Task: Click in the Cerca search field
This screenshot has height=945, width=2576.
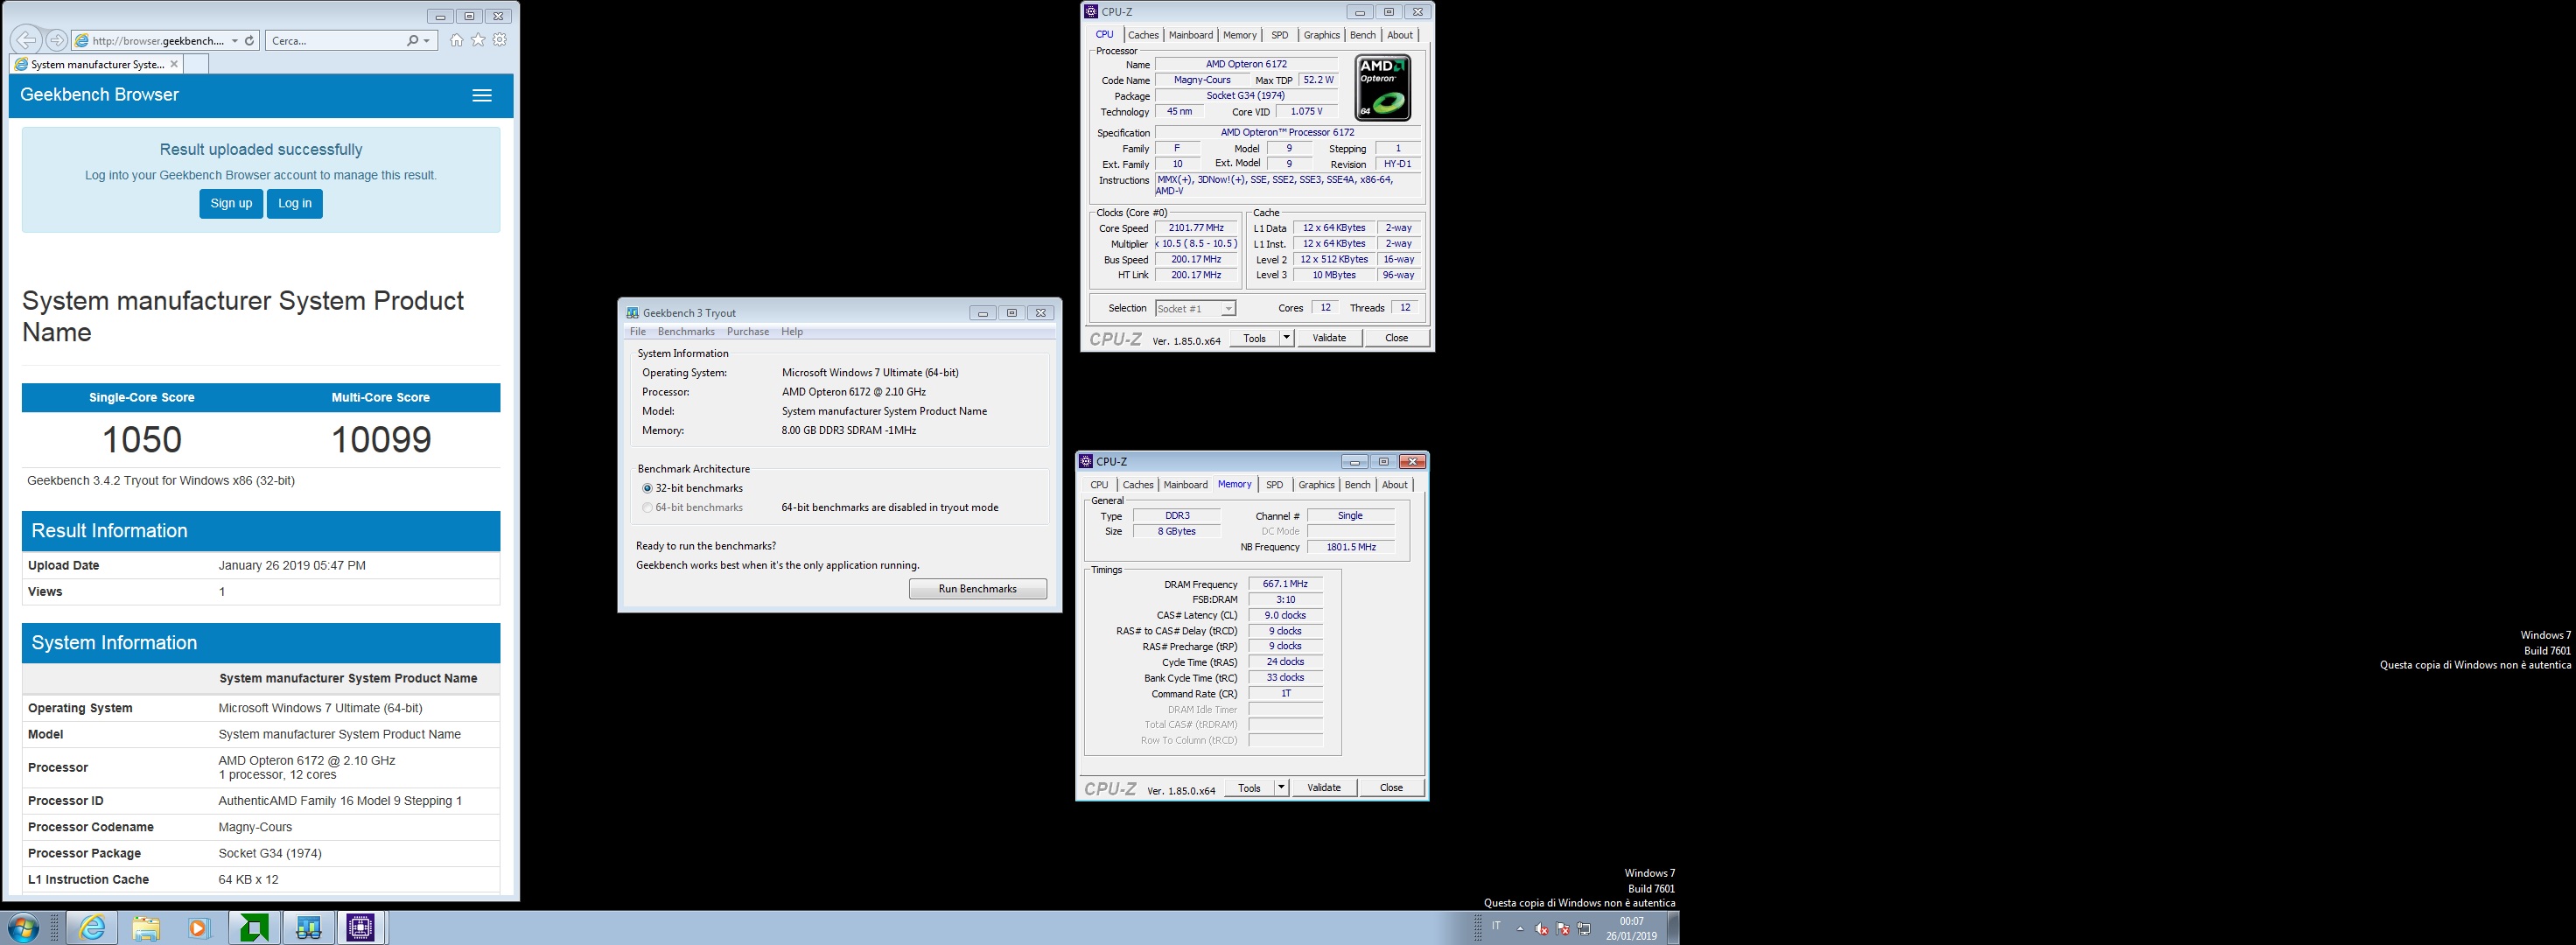Action: point(335,41)
